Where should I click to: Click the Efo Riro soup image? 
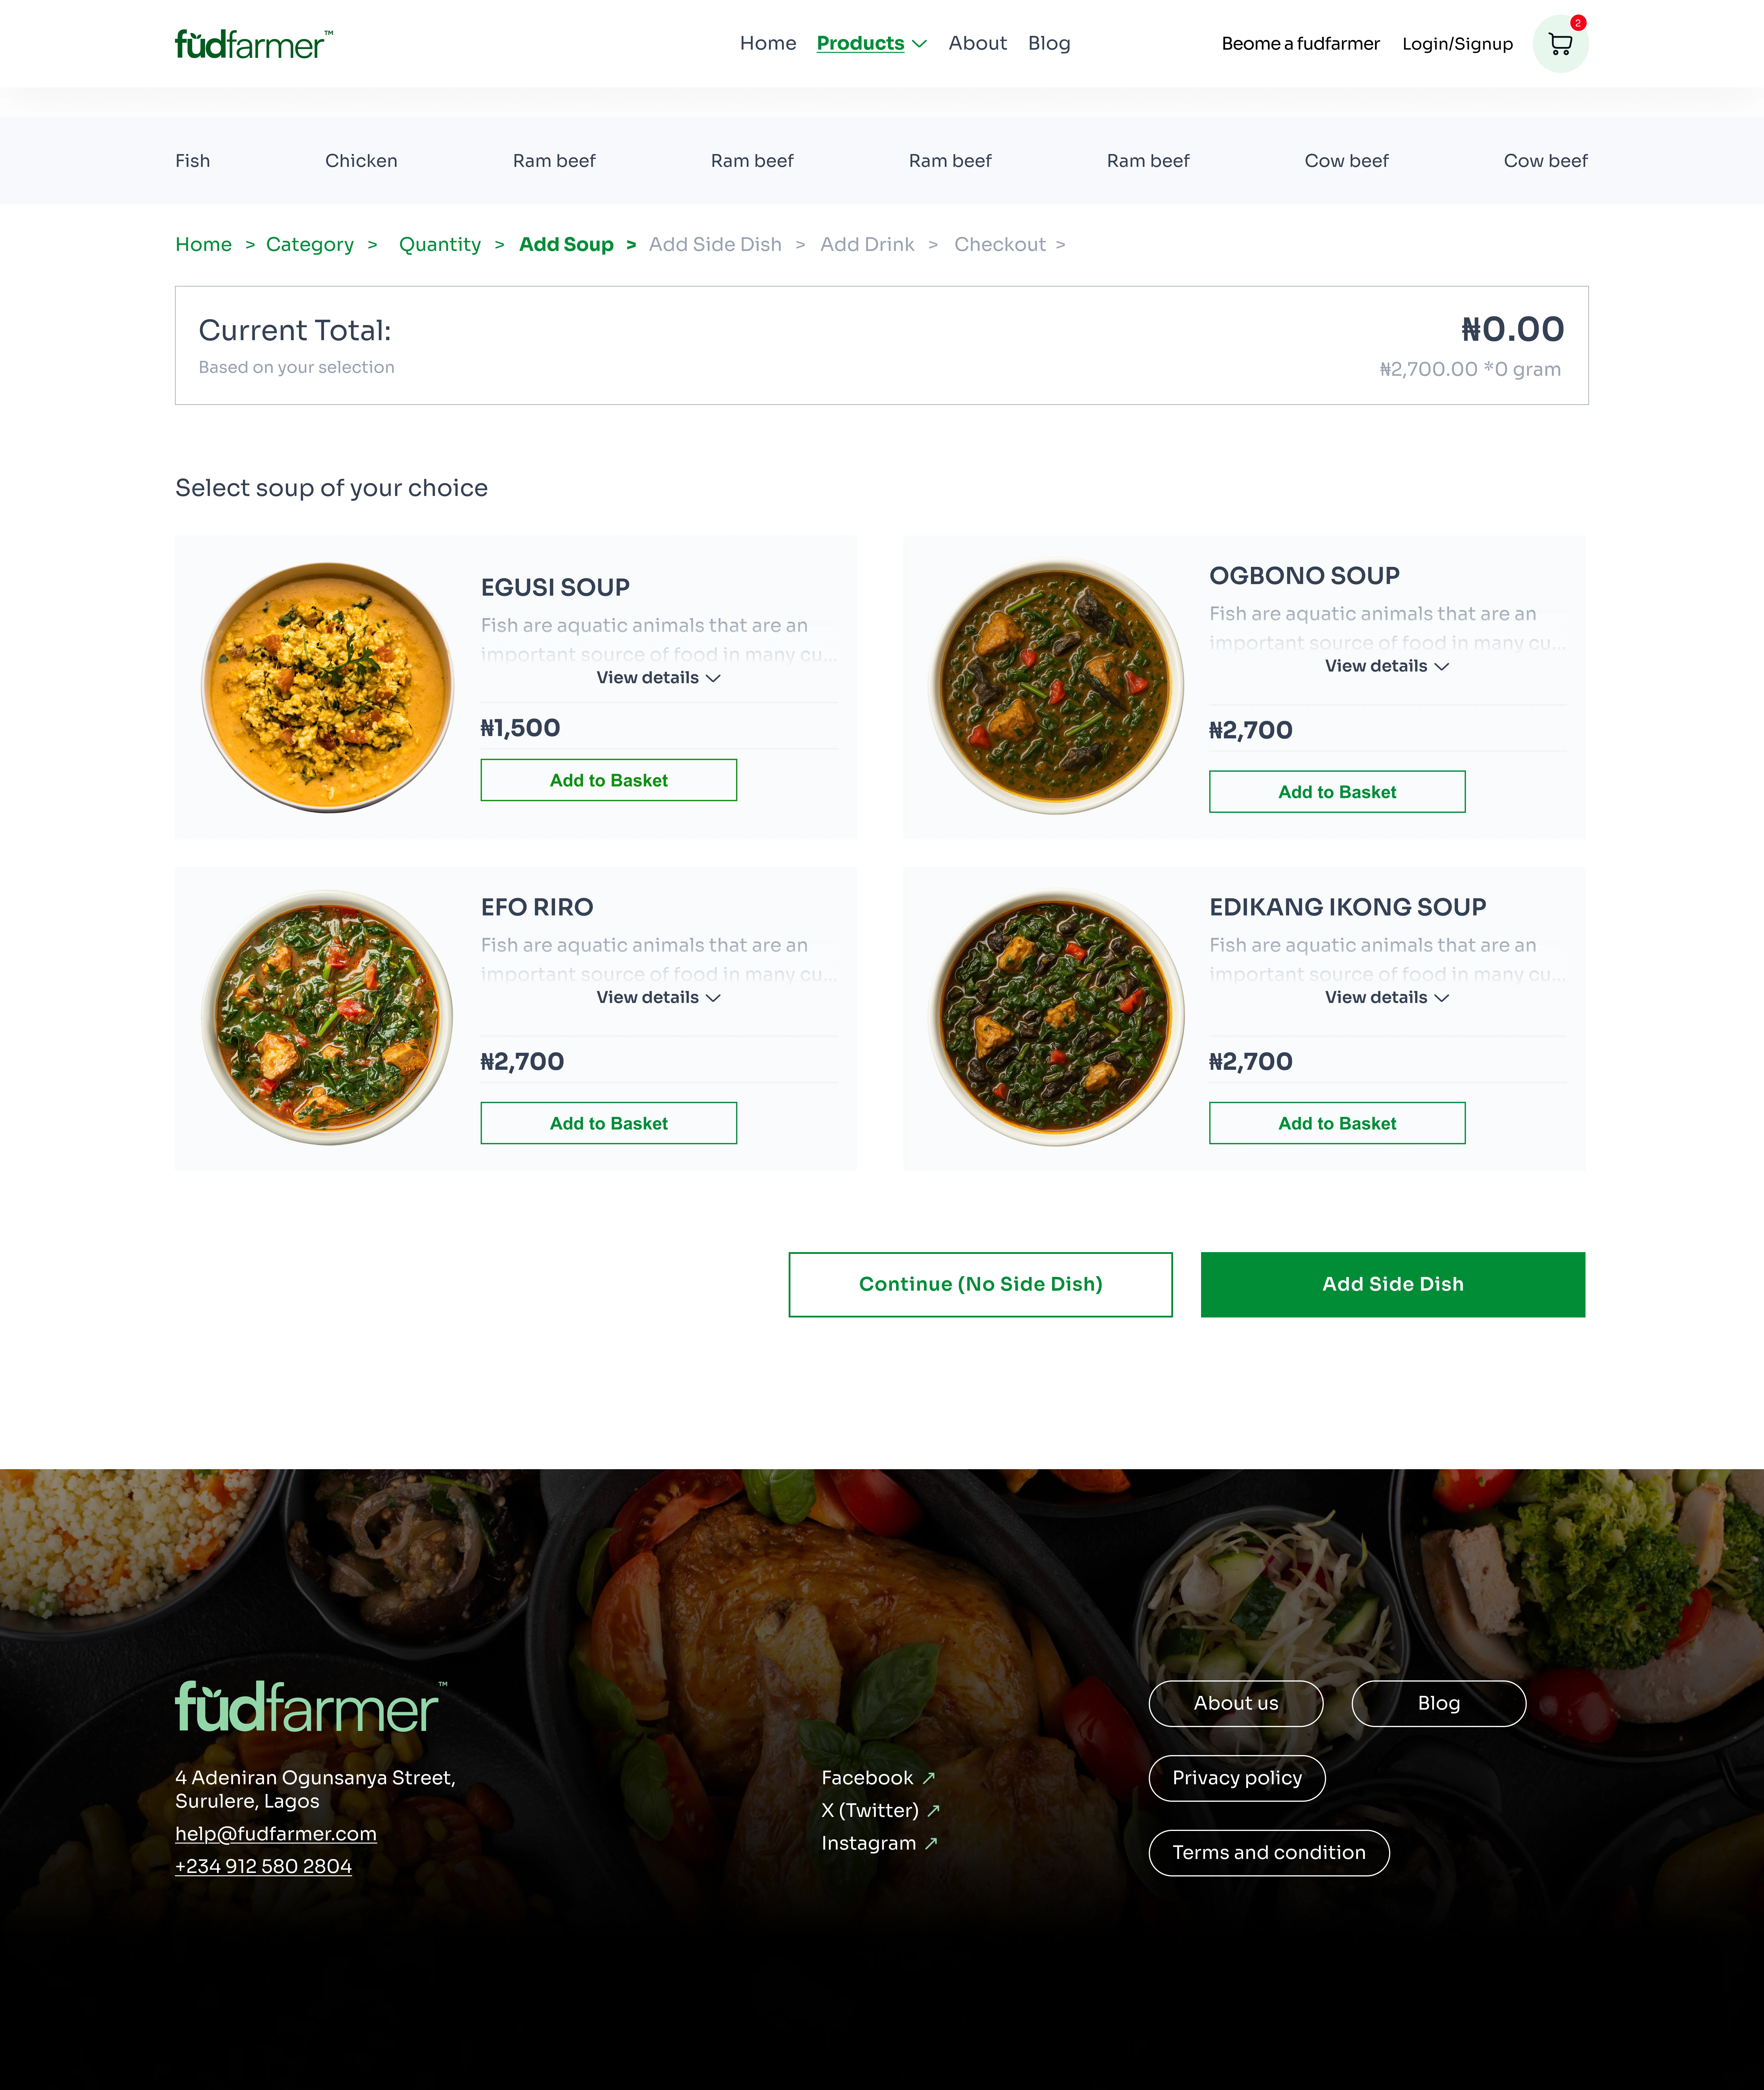327,1018
